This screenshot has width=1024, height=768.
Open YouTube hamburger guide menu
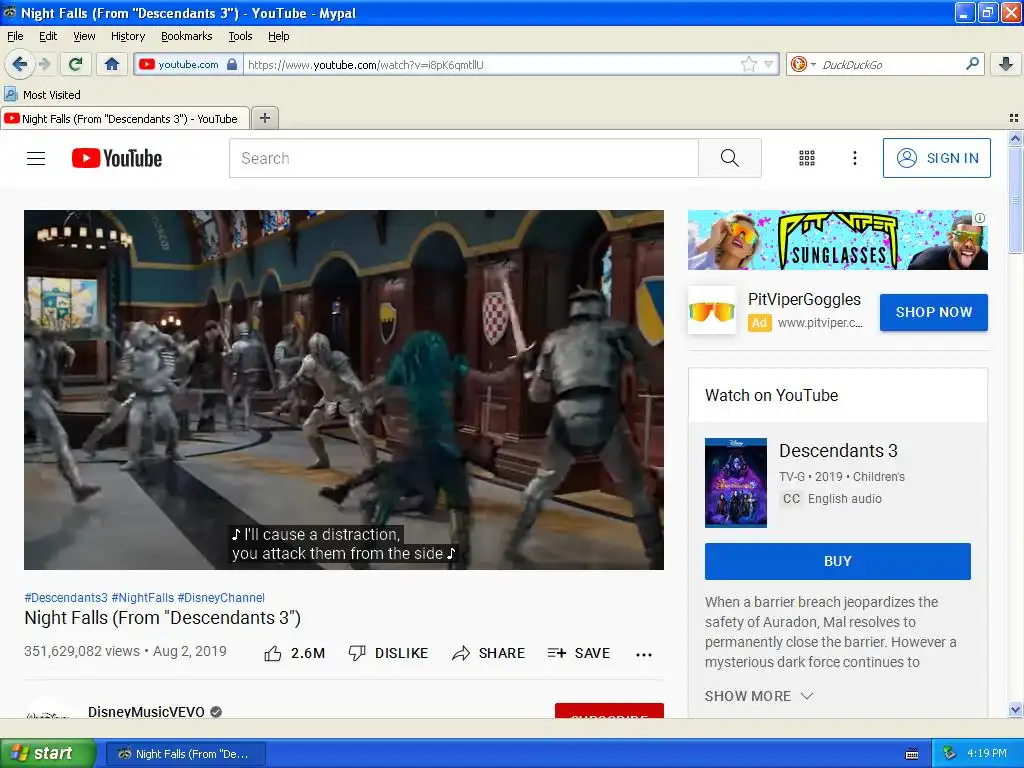click(x=36, y=158)
